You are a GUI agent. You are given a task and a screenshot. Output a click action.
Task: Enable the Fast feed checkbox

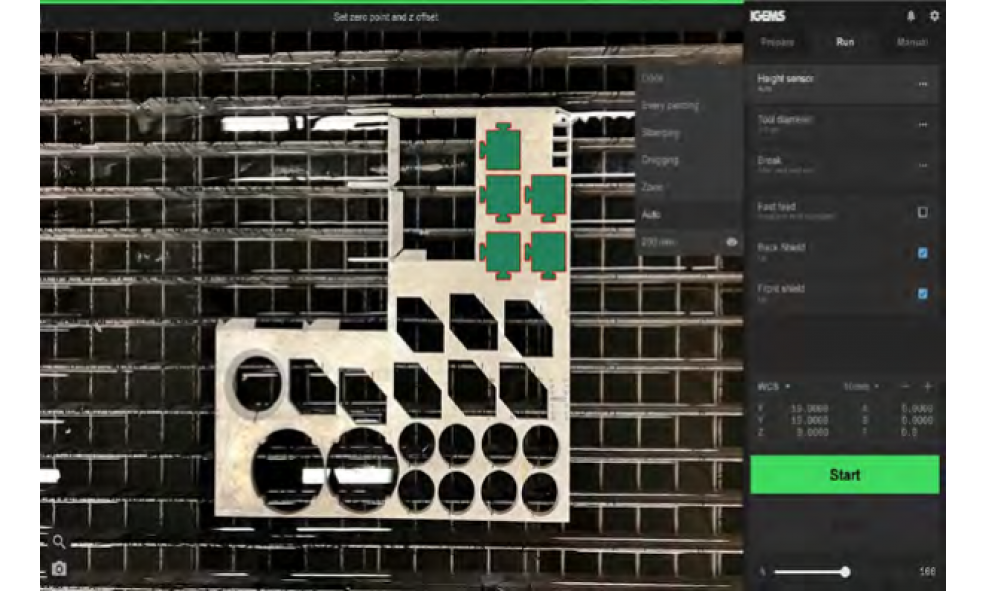click(922, 213)
